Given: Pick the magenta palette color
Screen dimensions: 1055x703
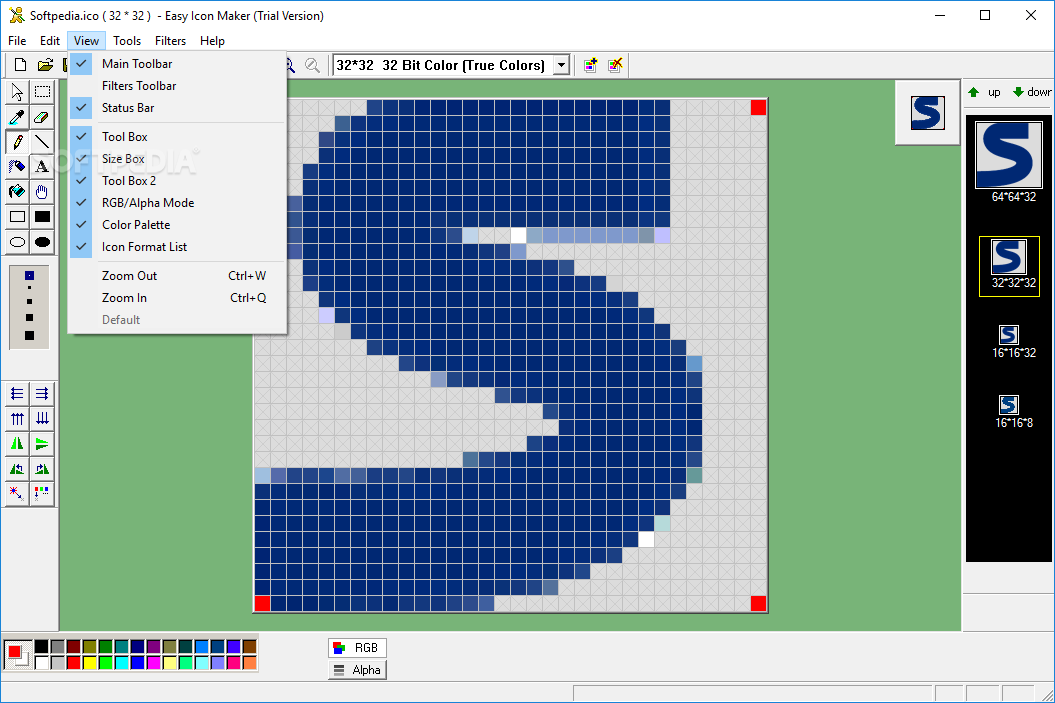Looking at the screenshot, I should [153, 663].
